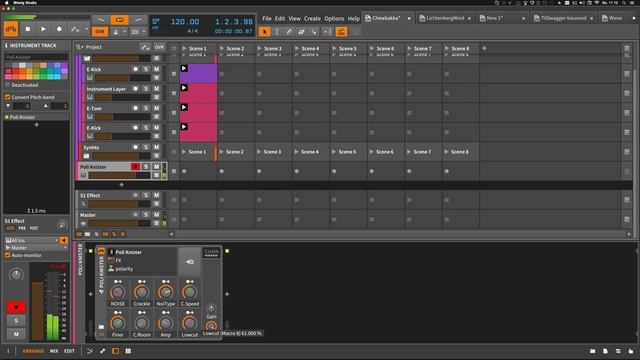Screen dimensions: 640x360
Task: Arm global recording in the transport
Action: (x=59, y=29)
